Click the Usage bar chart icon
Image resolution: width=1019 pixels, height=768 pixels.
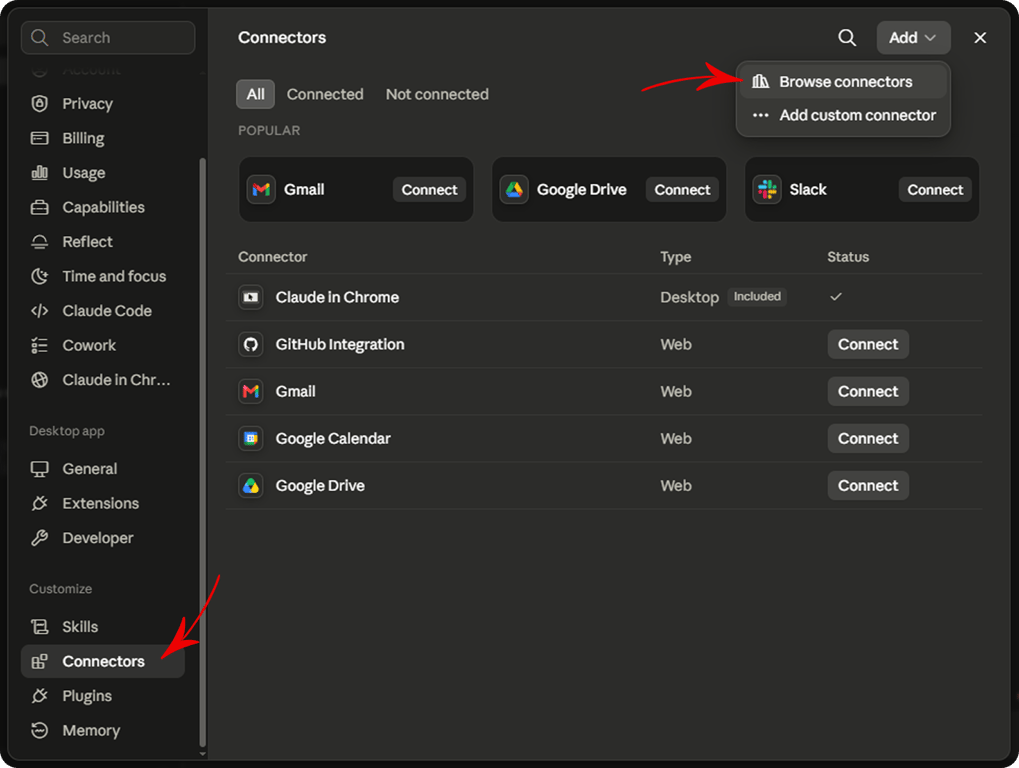tap(40, 172)
